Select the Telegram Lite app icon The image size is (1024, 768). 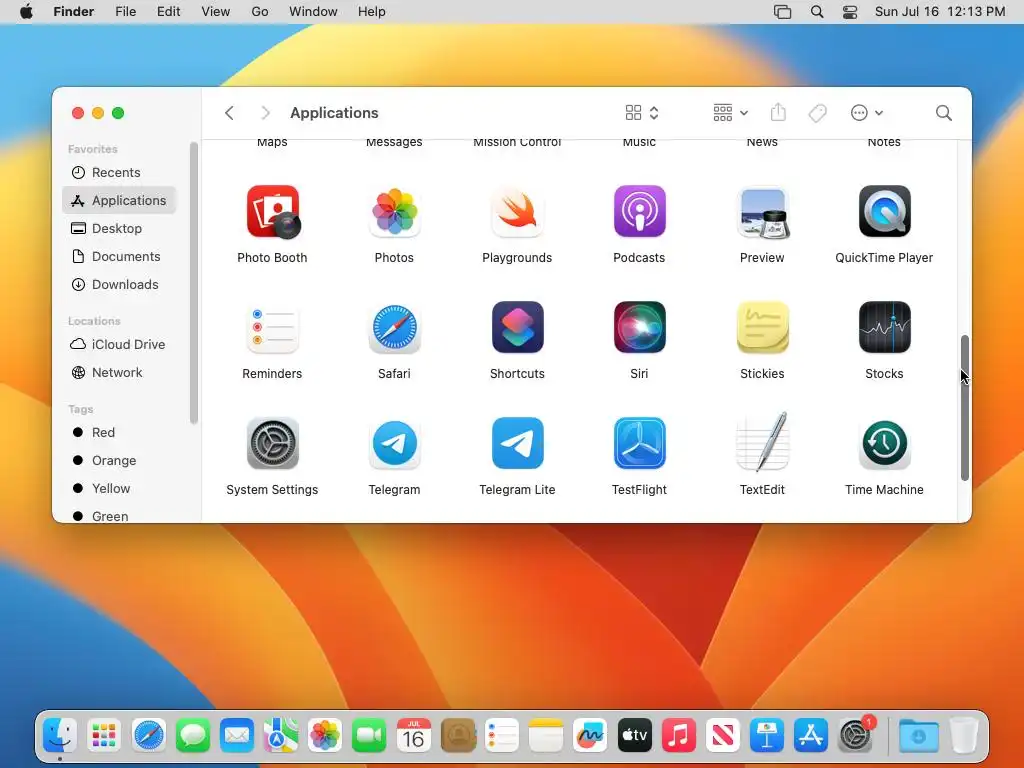517,444
